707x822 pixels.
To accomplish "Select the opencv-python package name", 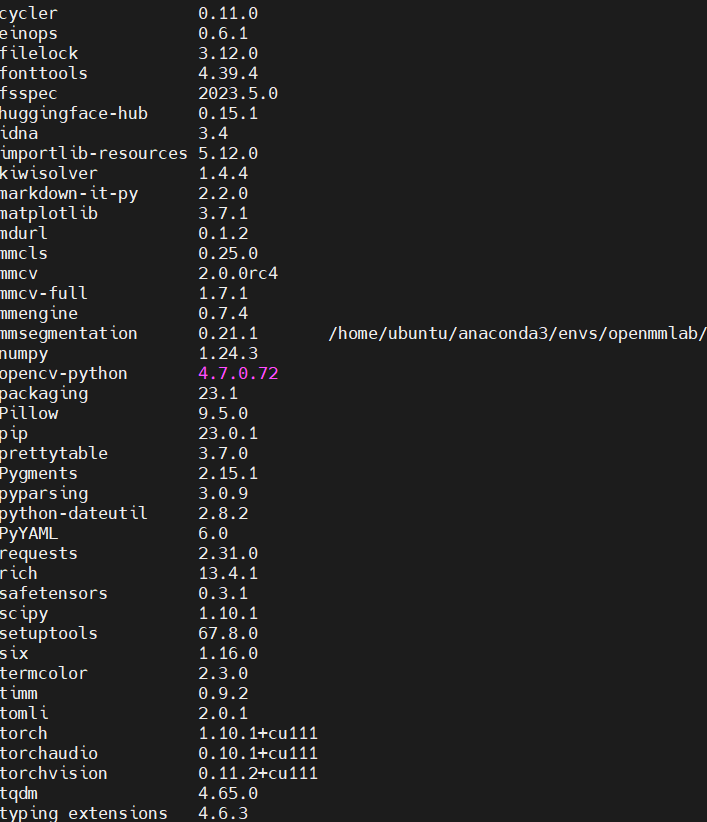I will [x=64, y=374].
